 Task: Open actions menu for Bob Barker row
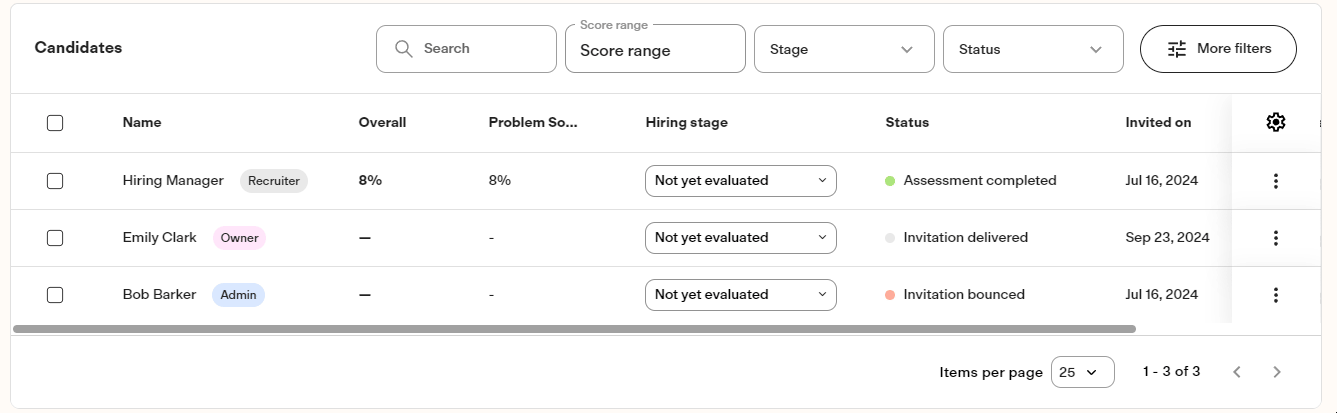[1275, 295]
